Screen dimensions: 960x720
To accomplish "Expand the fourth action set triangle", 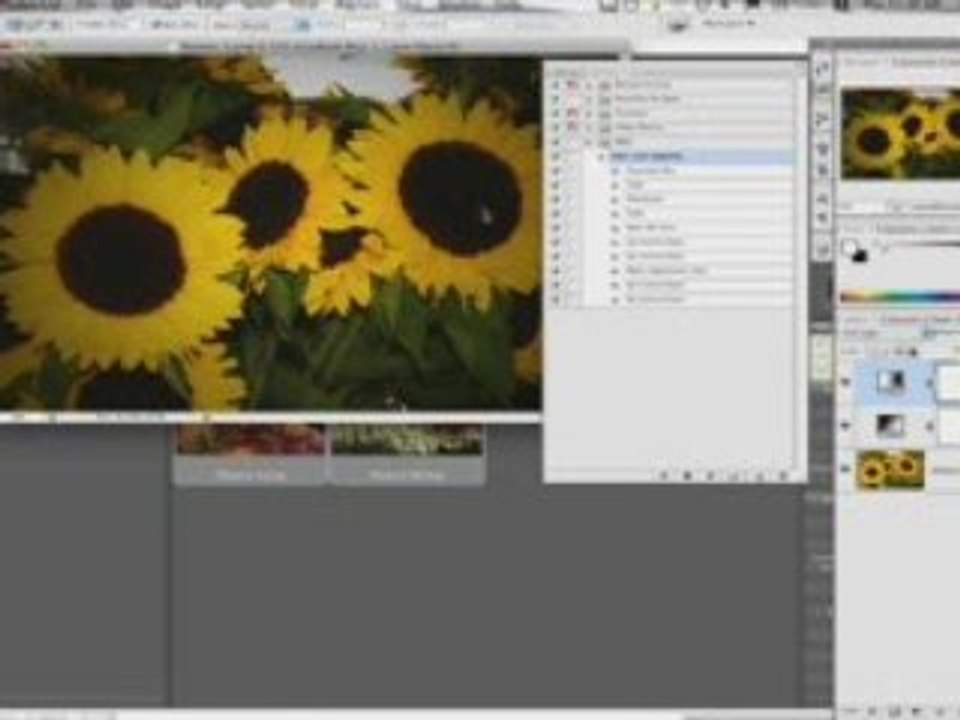I will pyautogui.click(x=590, y=127).
